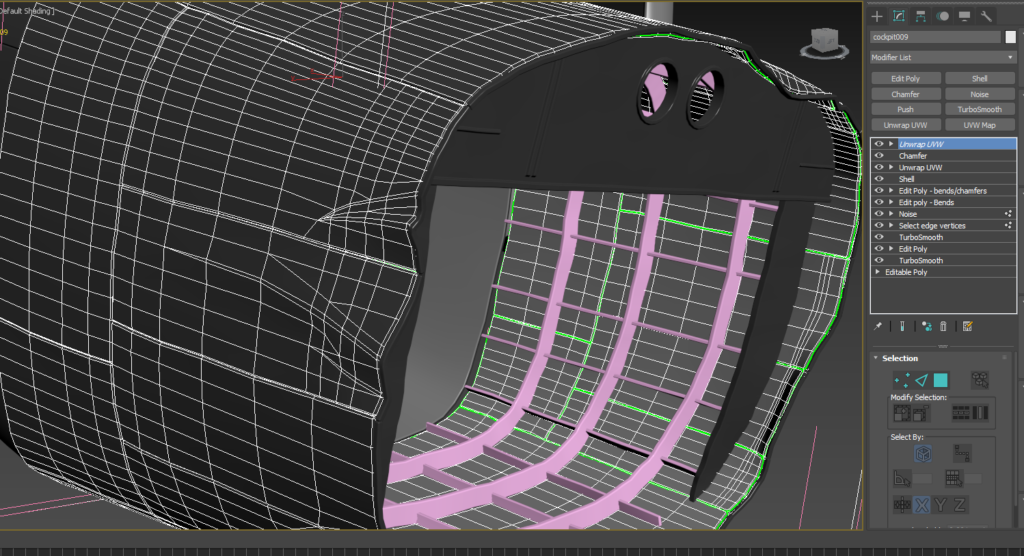Click Grow selection icon
Viewport: 1024px width, 556px height.
pyautogui.click(x=902, y=413)
